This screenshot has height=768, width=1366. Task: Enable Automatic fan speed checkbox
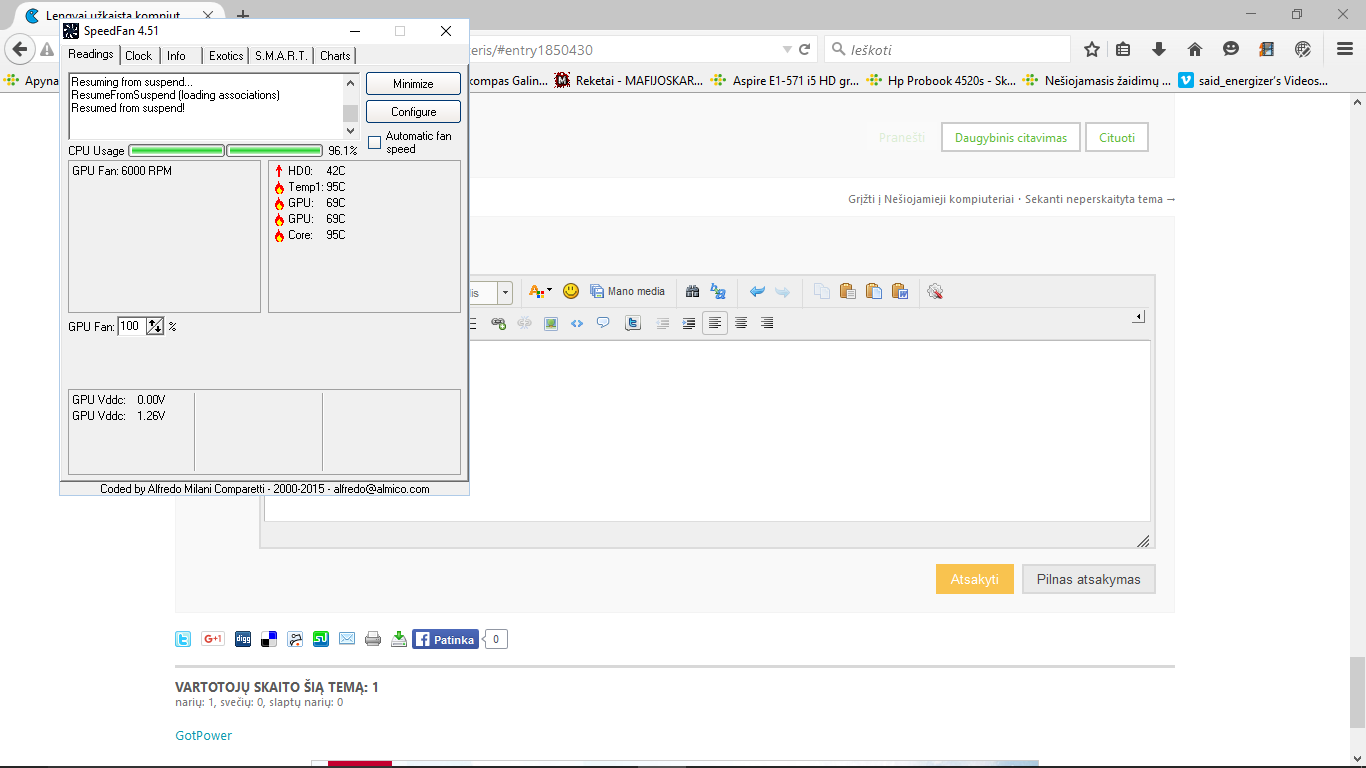point(375,142)
